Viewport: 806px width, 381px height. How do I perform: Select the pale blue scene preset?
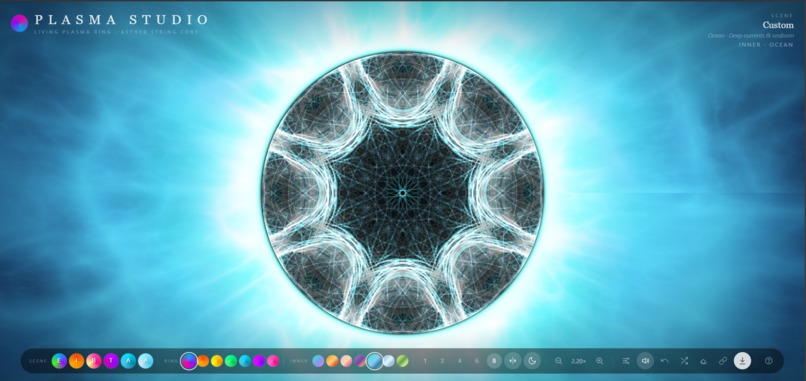(x=145, y=361)
